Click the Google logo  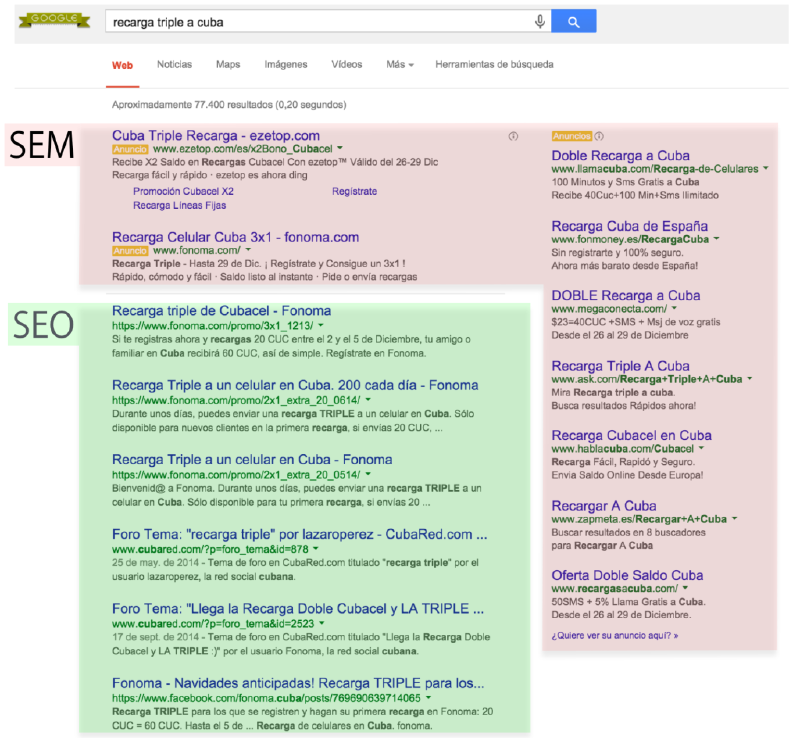click(x=54, y=20)
